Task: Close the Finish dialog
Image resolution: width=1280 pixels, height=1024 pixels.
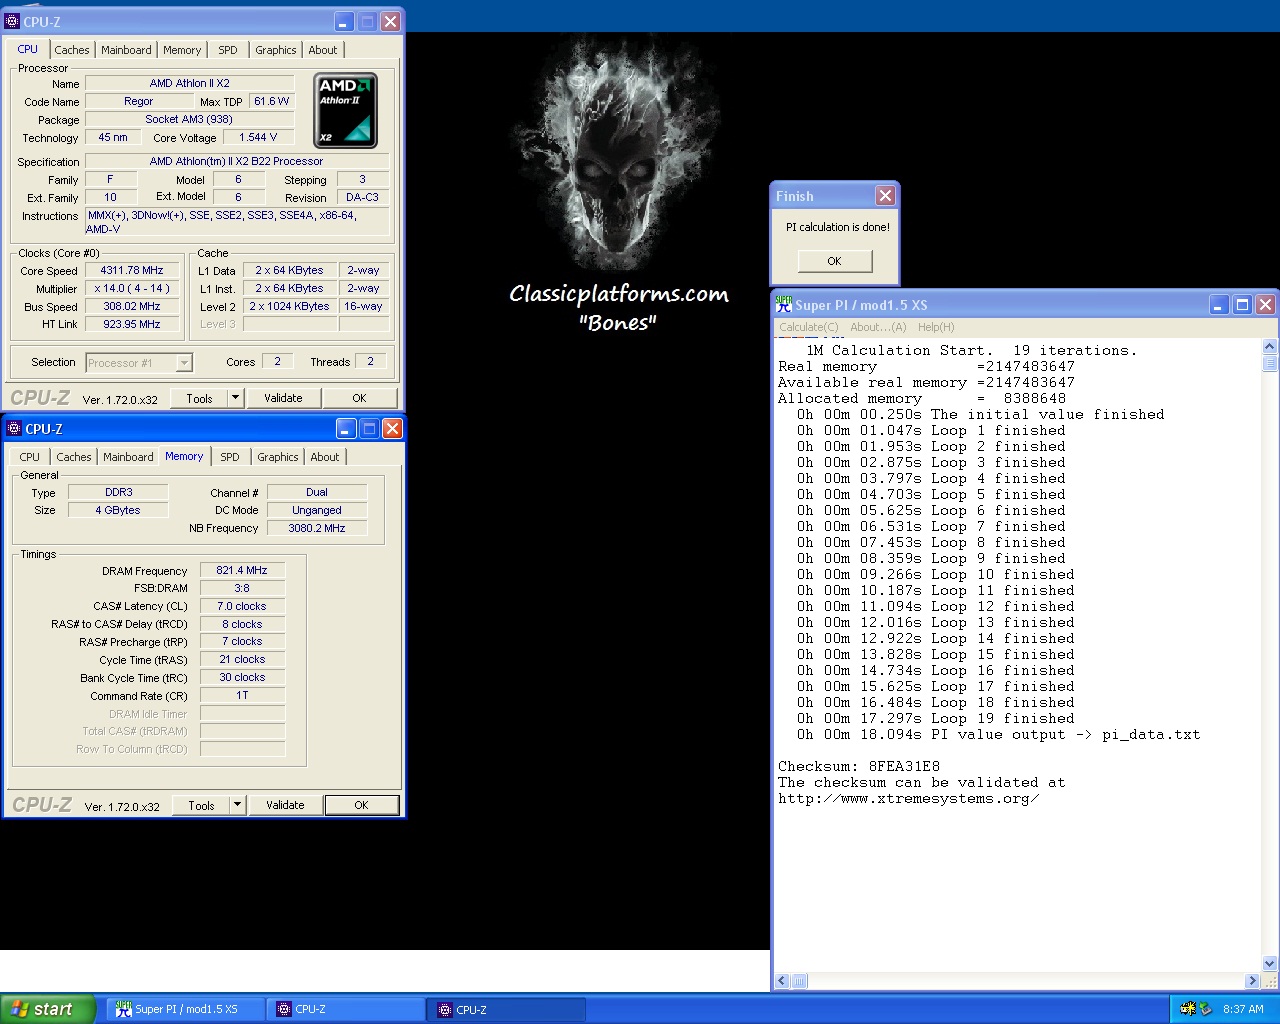Action: (x=885, y=196)
